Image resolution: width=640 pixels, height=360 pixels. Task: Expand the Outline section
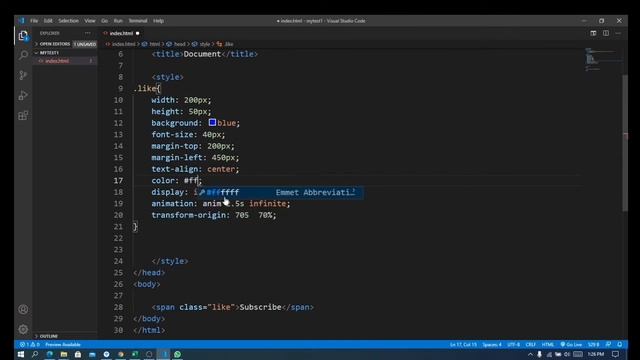(x=49, y=336)
